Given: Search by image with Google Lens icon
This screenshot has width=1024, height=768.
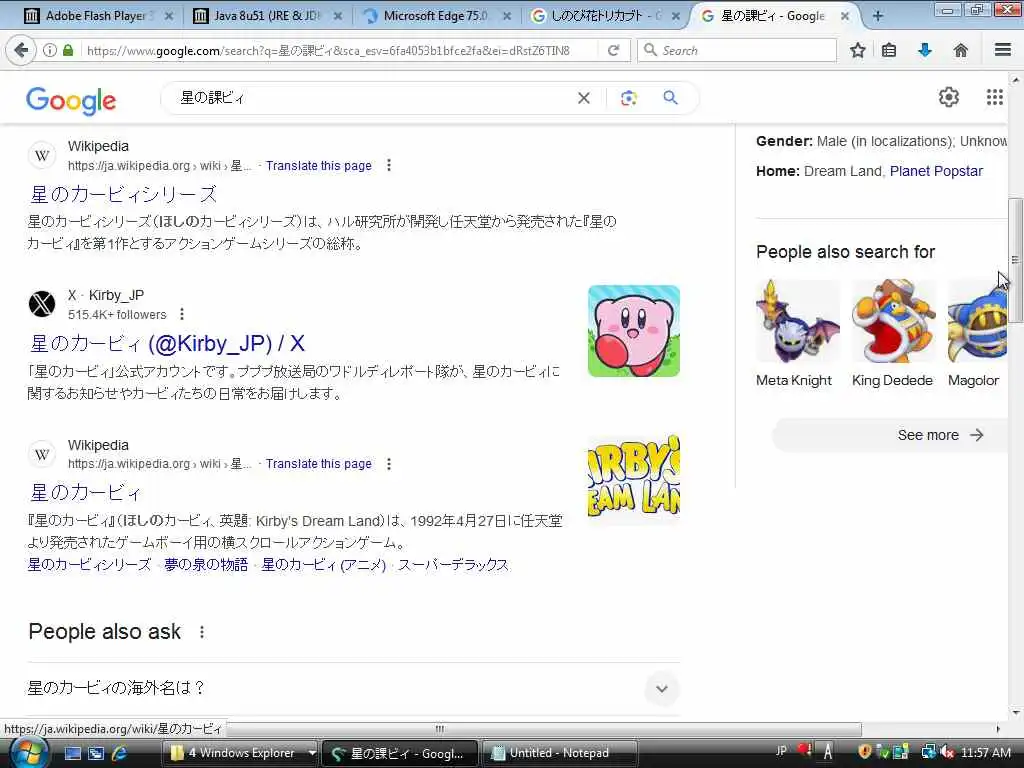Looking at the screenshot, I should click(628, 98).
